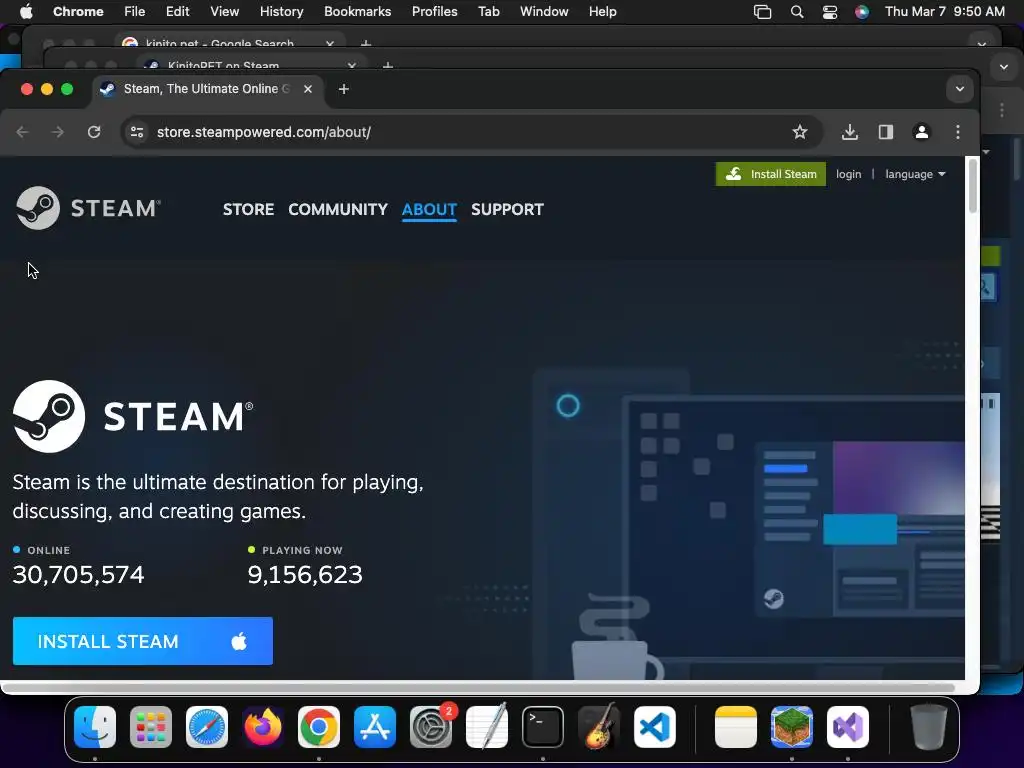The image size is (1024, 768).
Task: Open Chrome downloads icon
Action: (849, 132)
